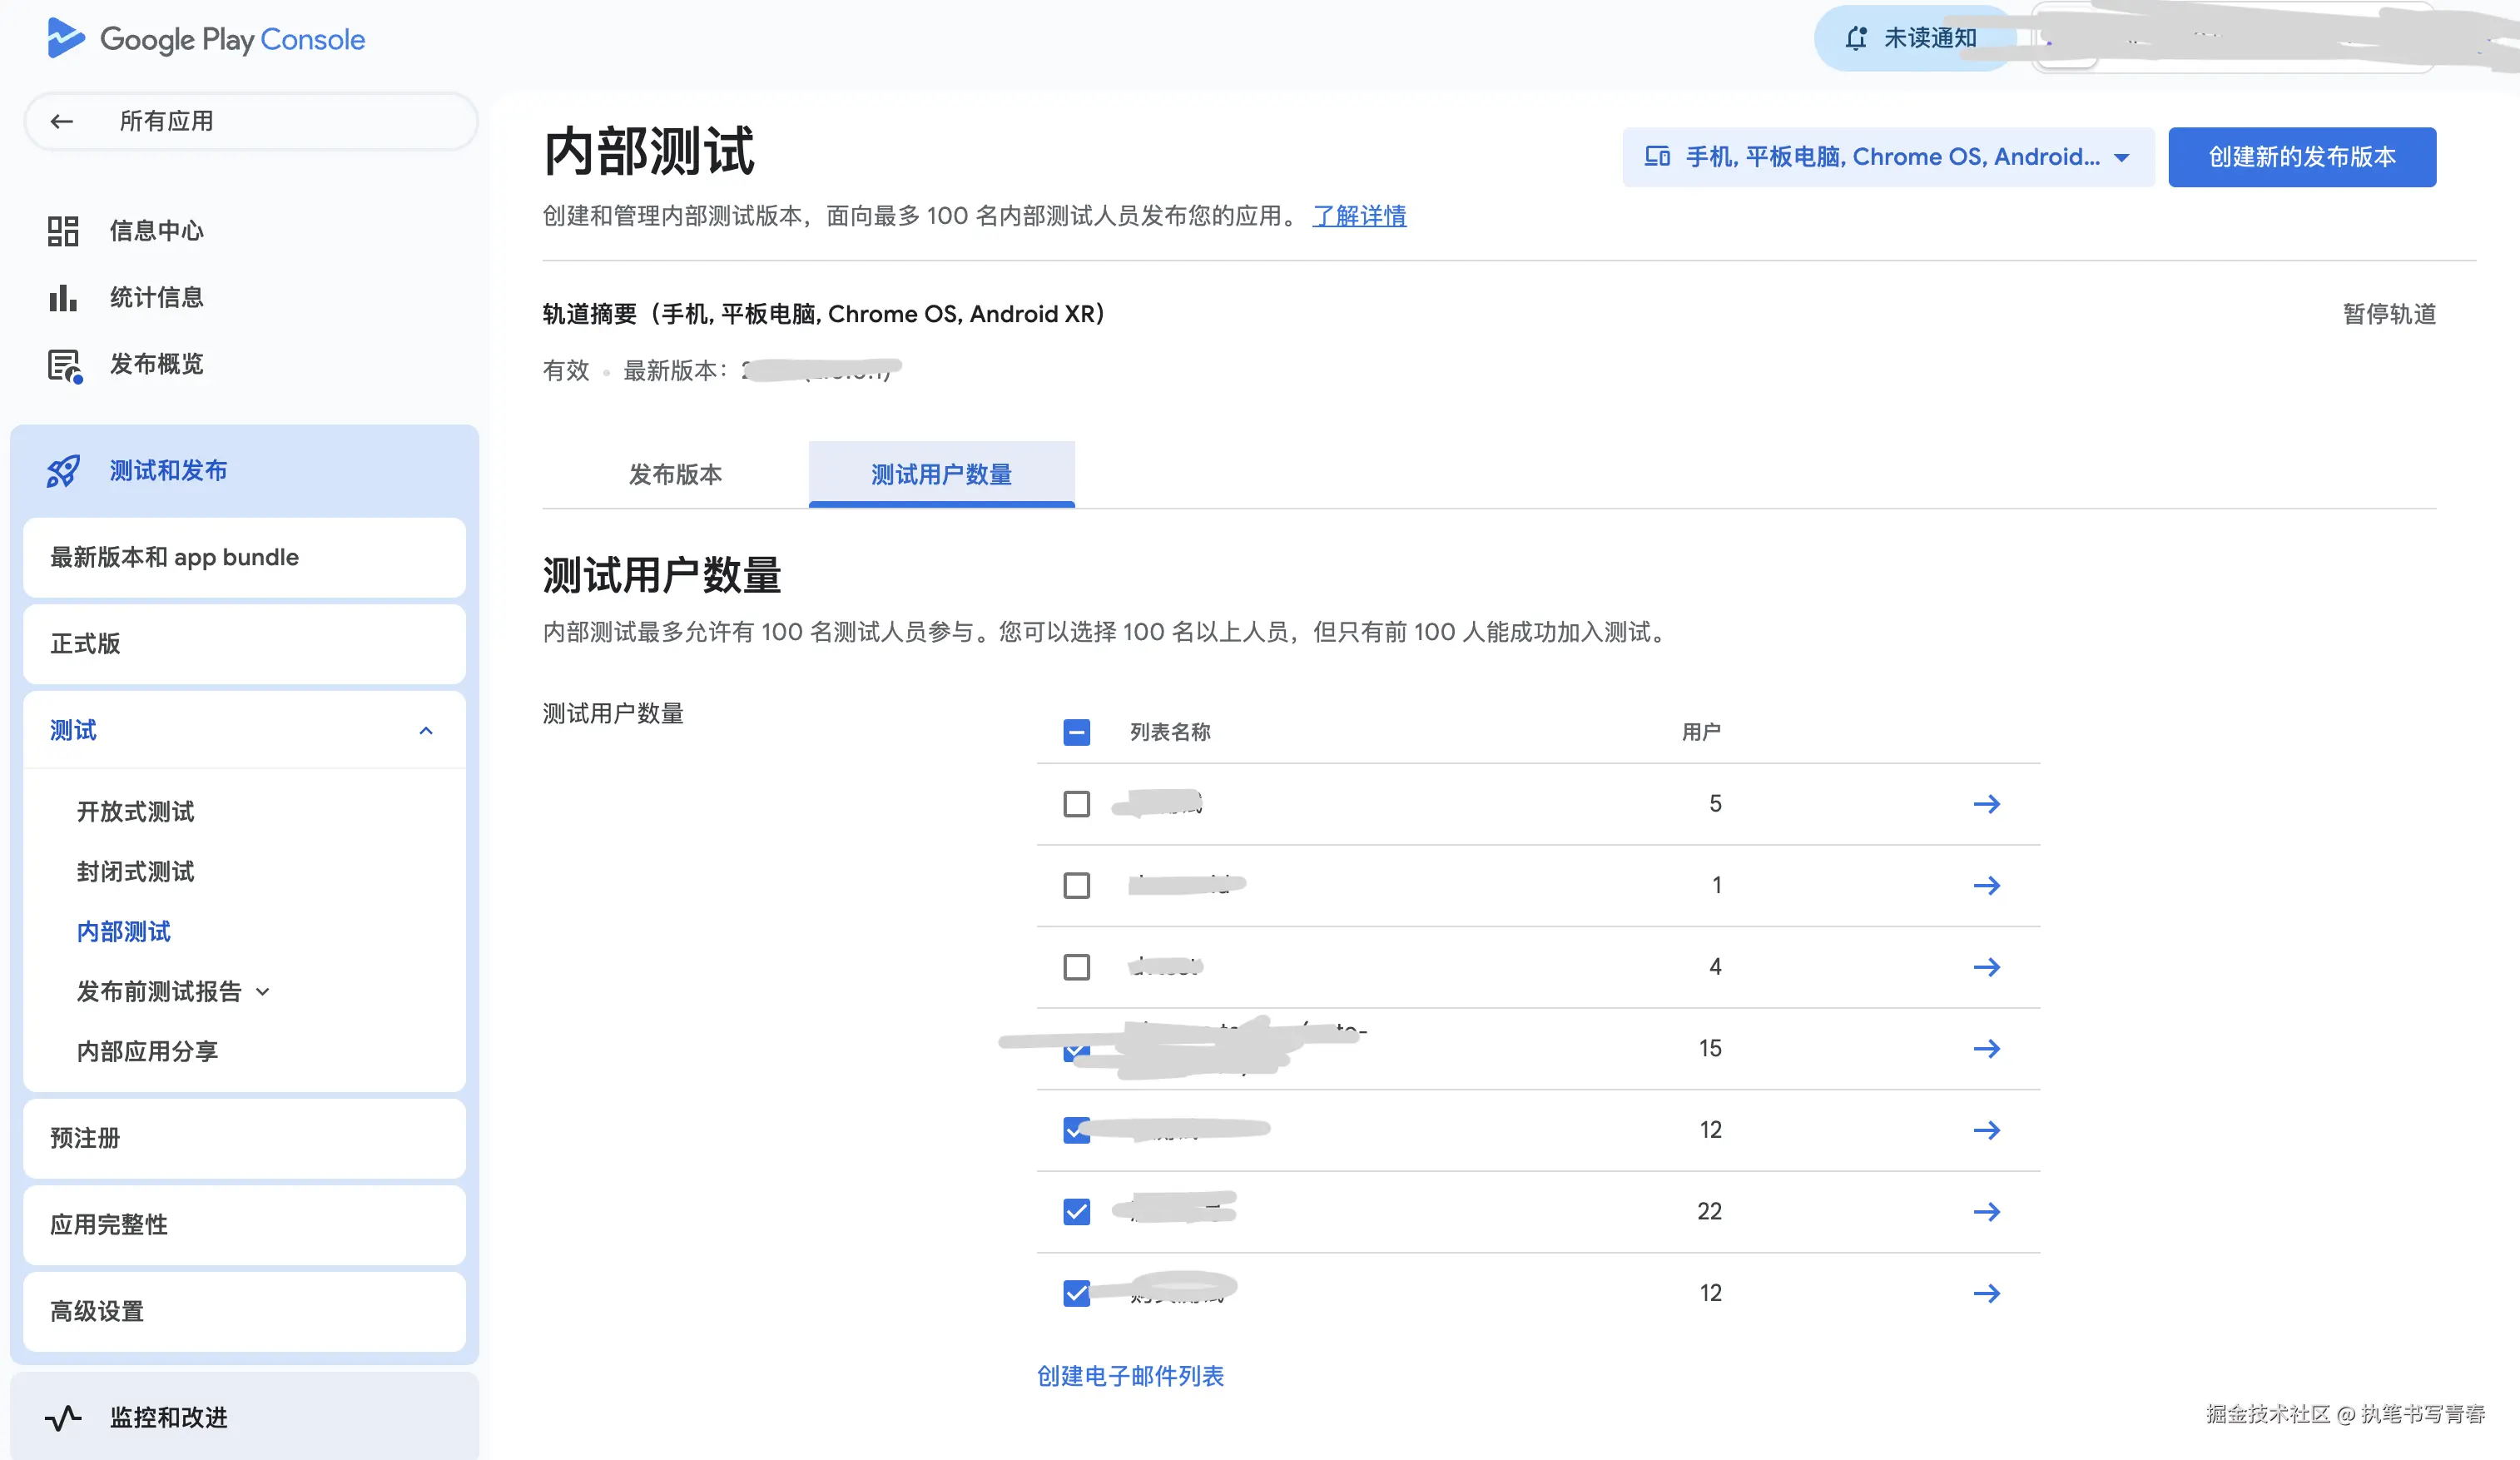Screen dimensions: 2520x1460
Task: 切换到发布版本标签页
Action: (675, 475)
